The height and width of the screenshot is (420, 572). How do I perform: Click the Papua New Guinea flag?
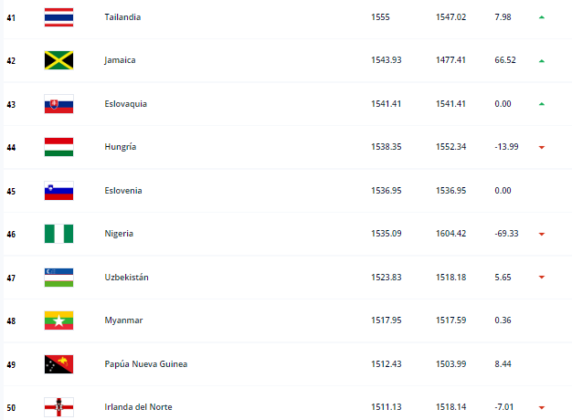(x=59, y=364)
